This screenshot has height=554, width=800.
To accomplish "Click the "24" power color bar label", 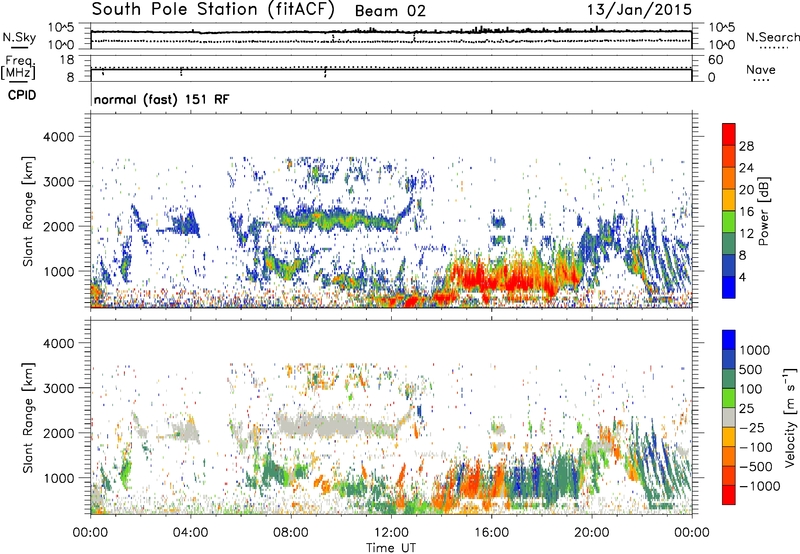I will [746, 168].
